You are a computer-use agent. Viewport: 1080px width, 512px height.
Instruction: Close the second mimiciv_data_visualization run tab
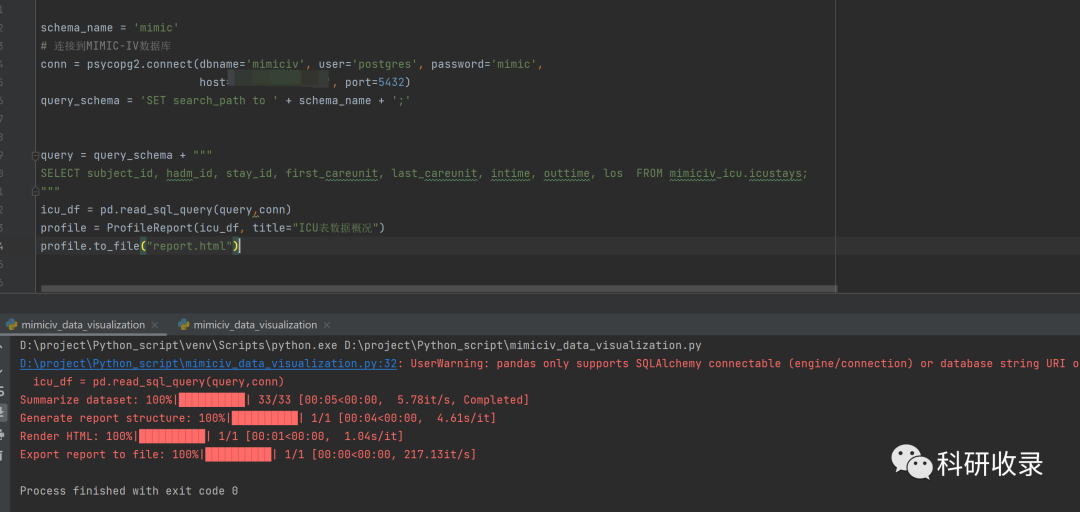point(326,325)
